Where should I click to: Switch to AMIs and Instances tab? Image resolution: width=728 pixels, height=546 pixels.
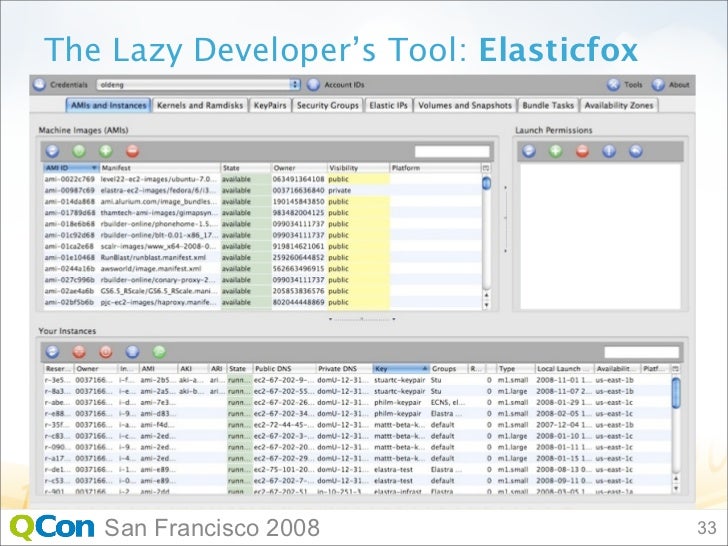point(108,105)
